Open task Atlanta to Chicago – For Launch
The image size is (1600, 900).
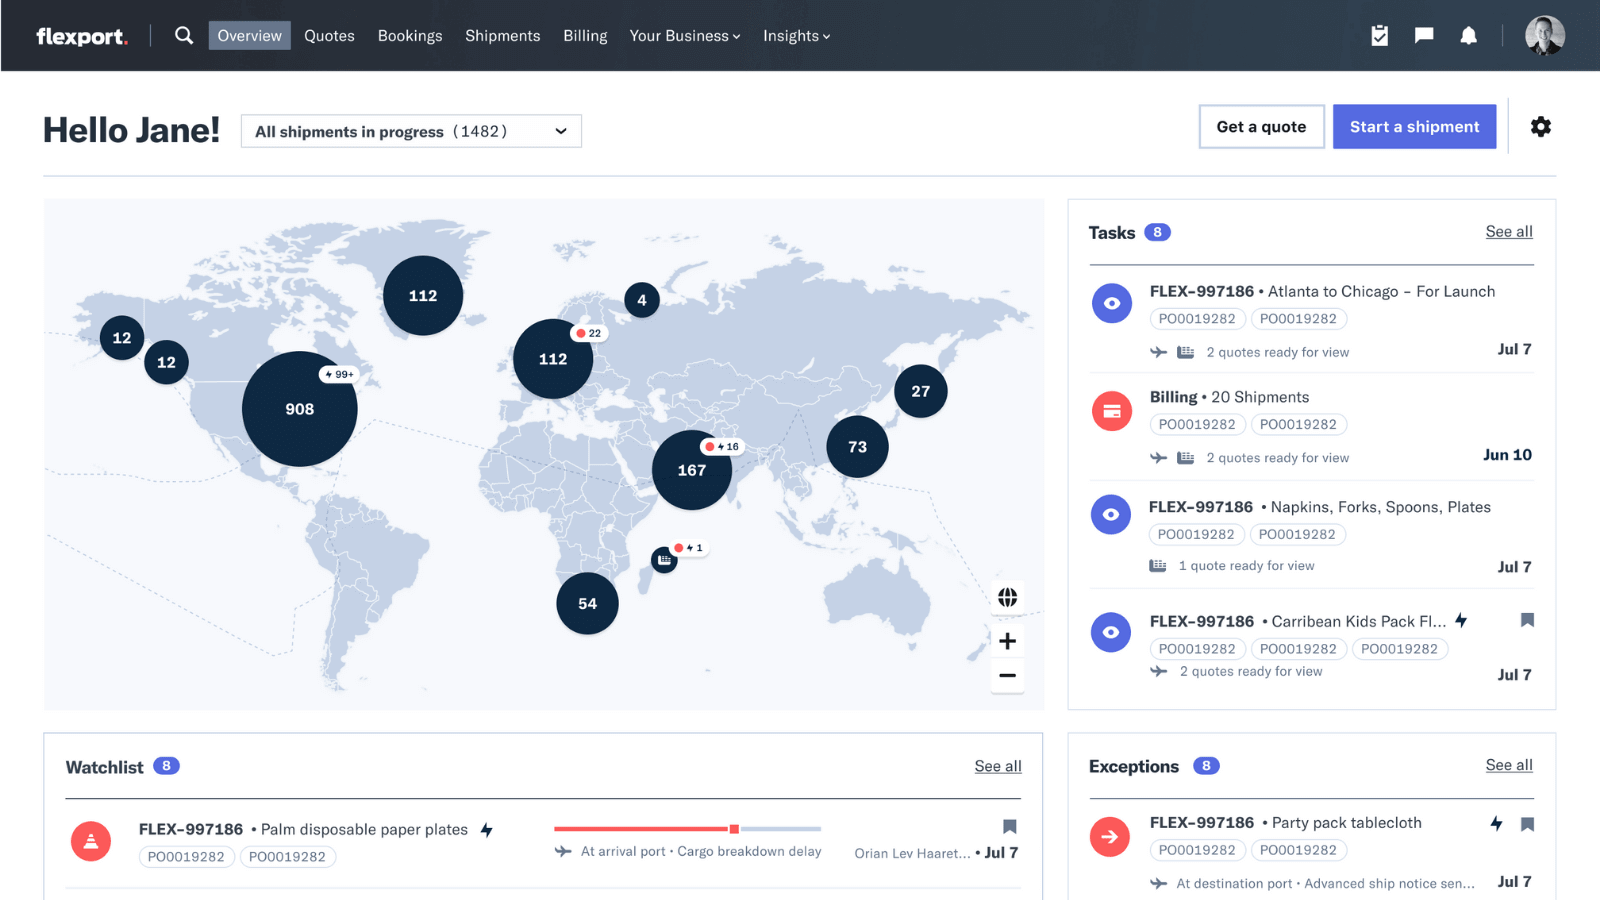[x=1323, y=292]
